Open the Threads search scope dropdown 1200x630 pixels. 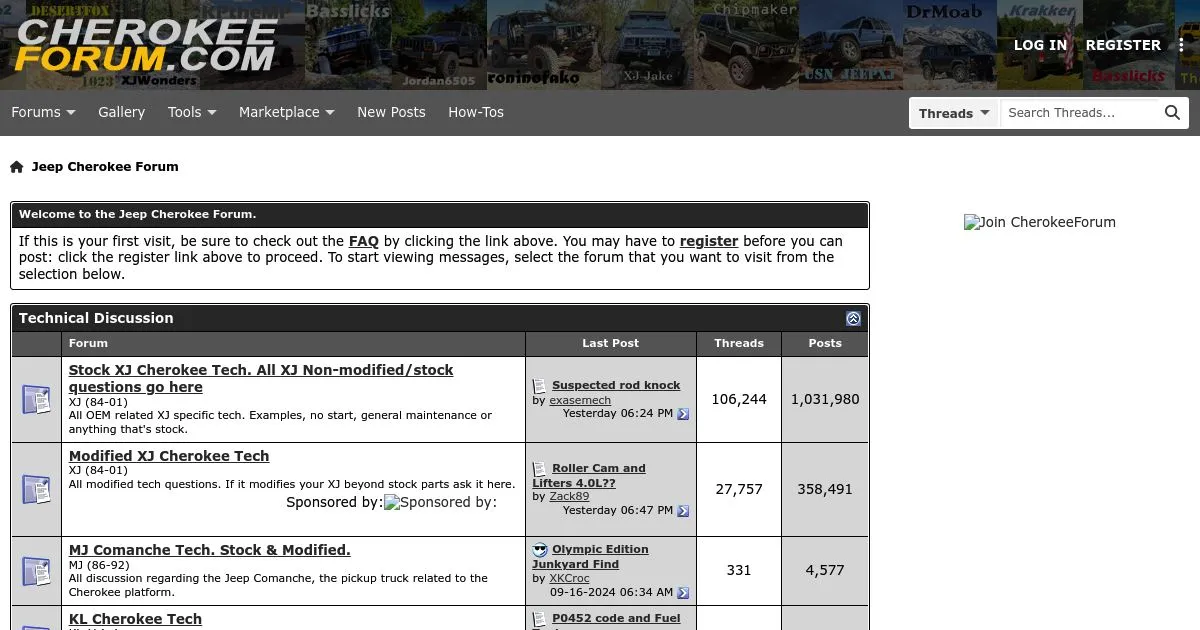click(954, 113)
